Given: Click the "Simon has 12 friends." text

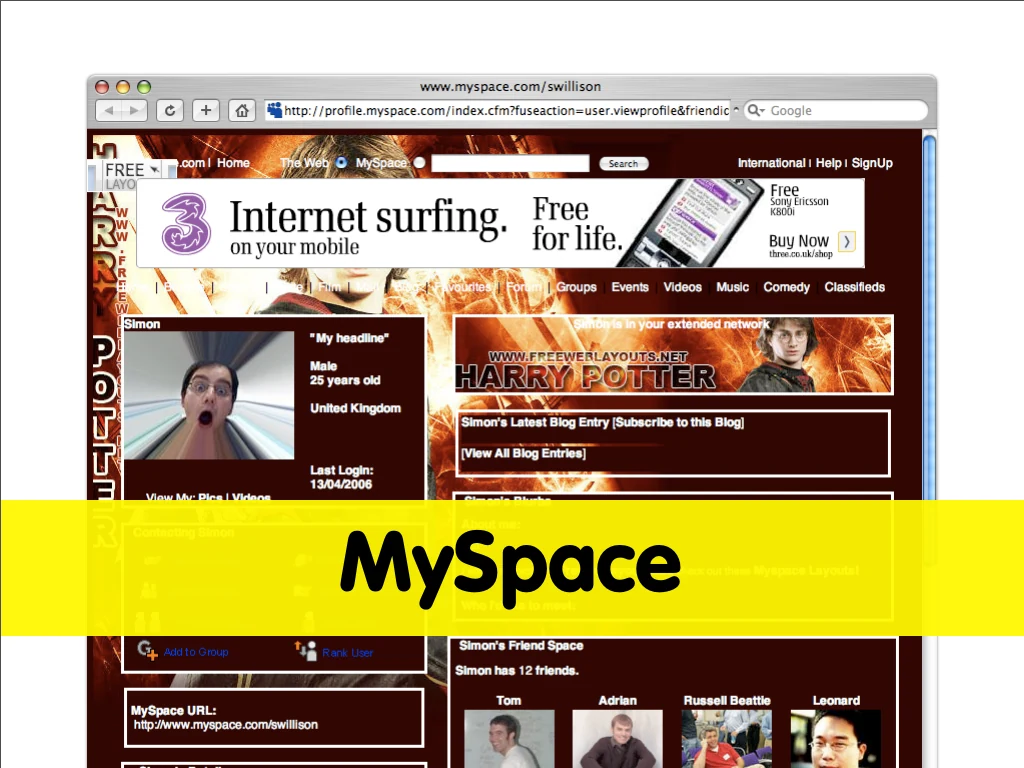Looking at the screenshot, I should point(517,671).
